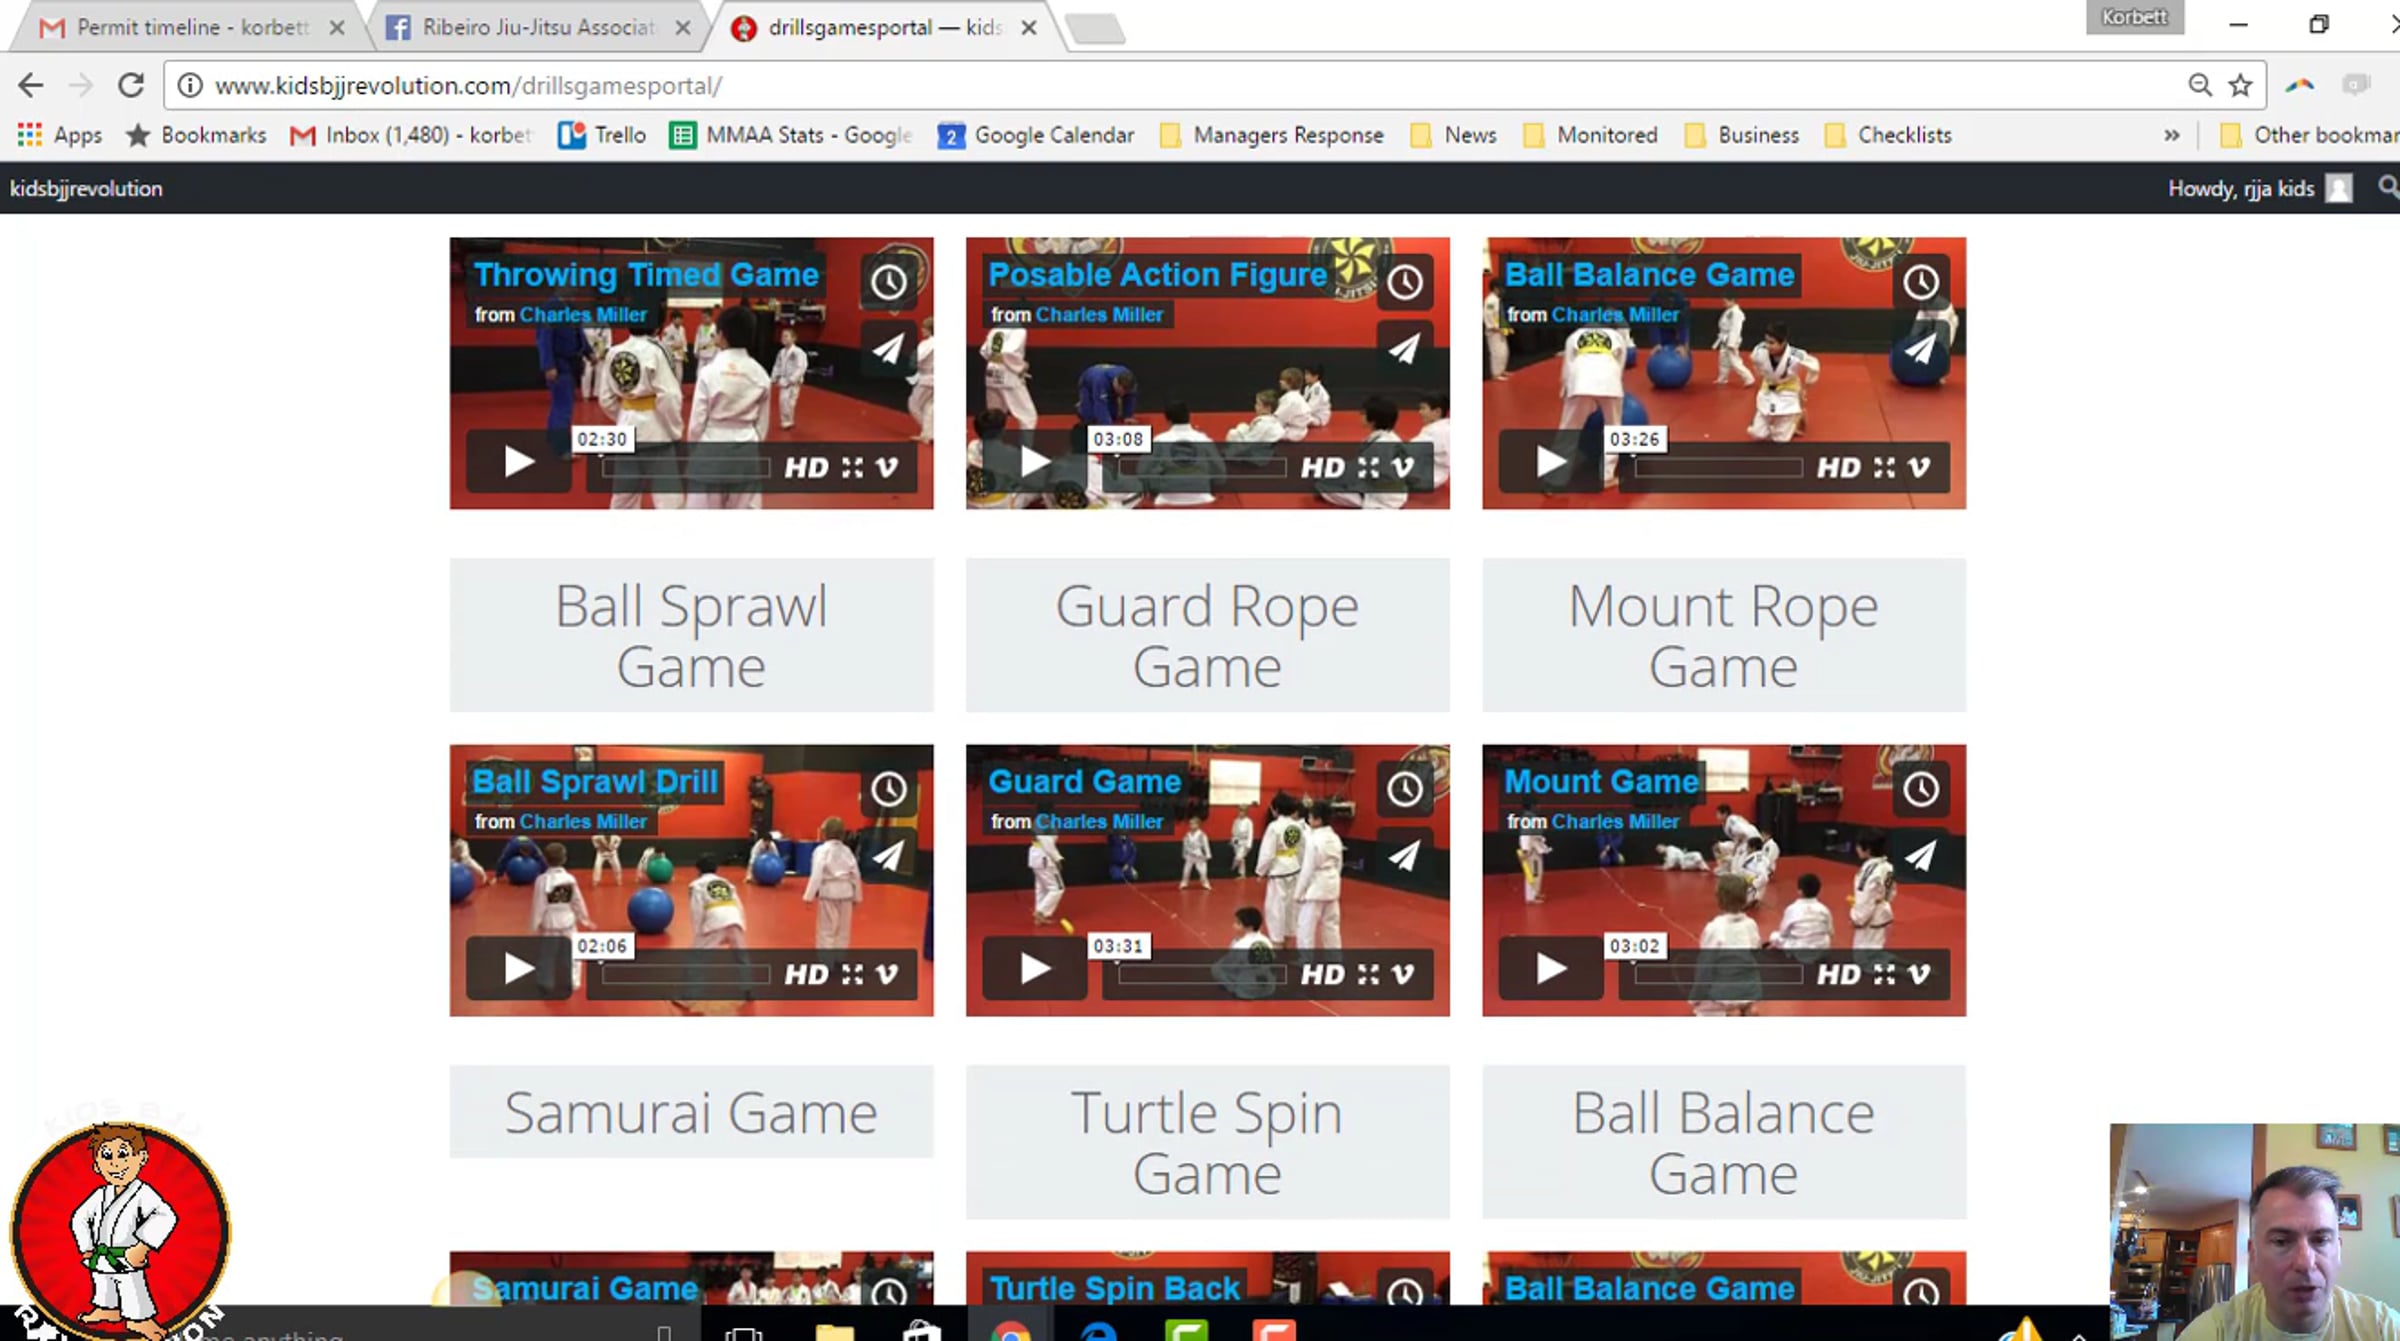Toggle HD on Posable Action Figure video
The width and height of the screenshot is (2400, 1341).
coord(1322,468)
